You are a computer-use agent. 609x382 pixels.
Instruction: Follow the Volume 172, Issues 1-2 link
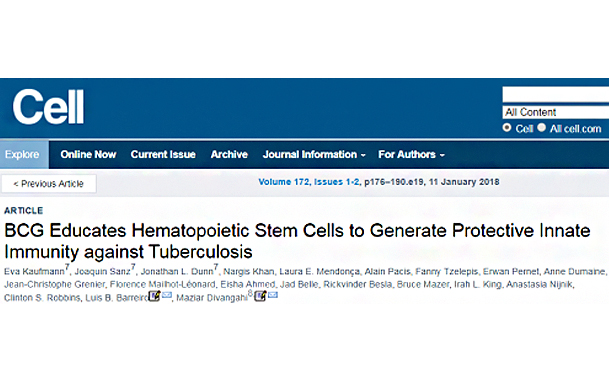[x=309, y=182]
